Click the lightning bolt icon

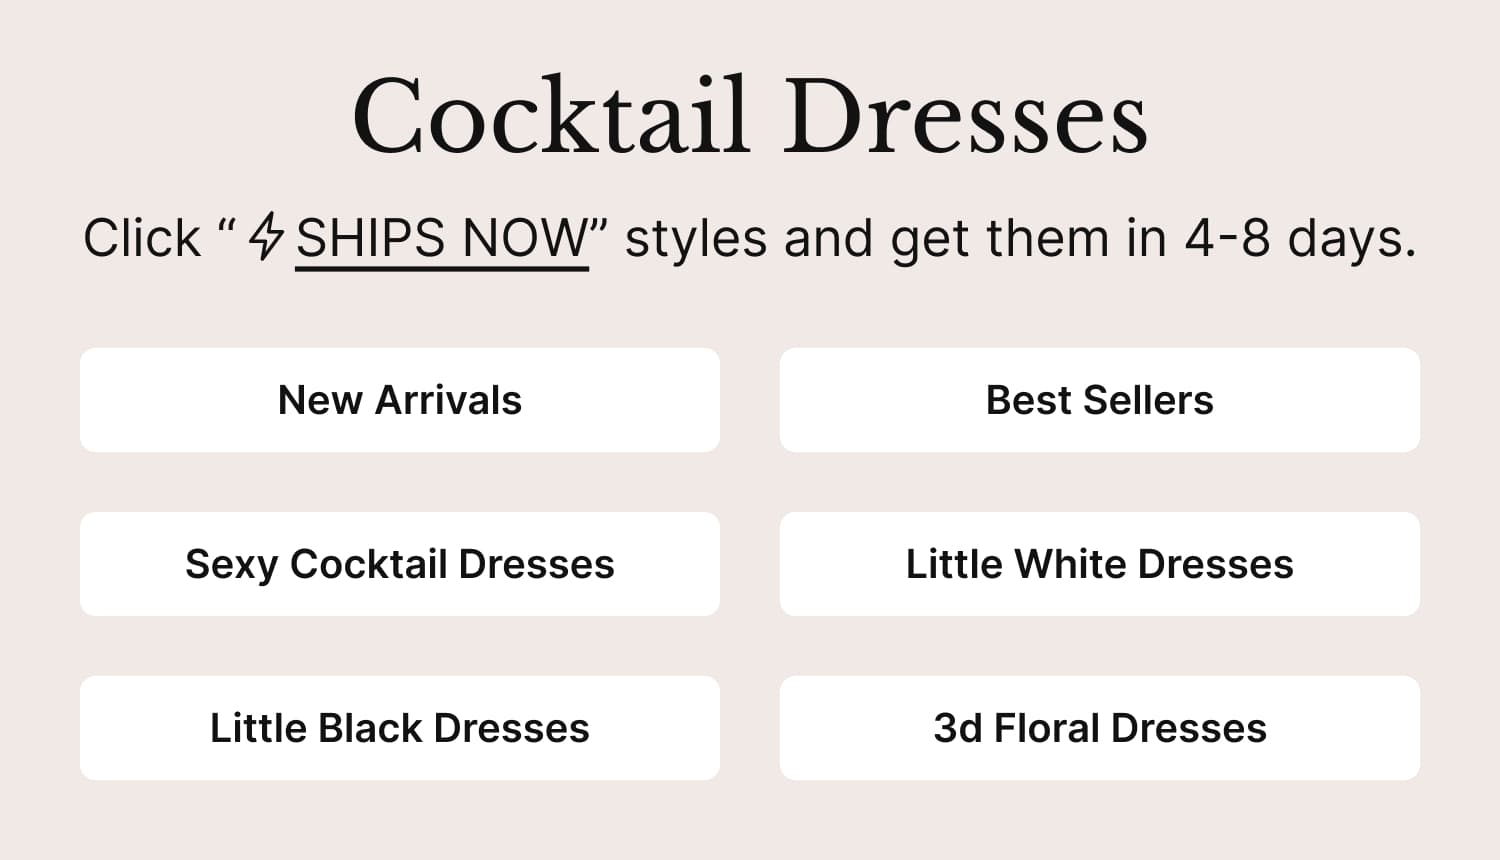[x=266, y=237]
